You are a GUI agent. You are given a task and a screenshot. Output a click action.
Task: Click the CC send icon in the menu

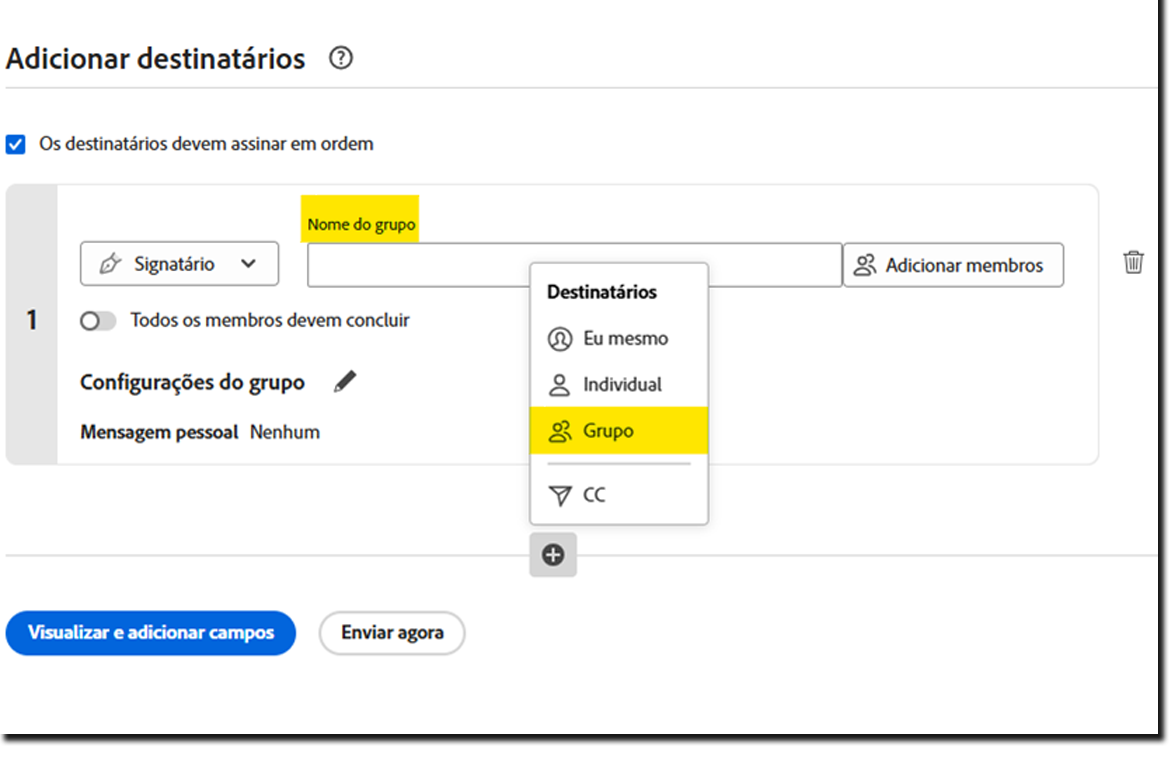tap(560, 494)
